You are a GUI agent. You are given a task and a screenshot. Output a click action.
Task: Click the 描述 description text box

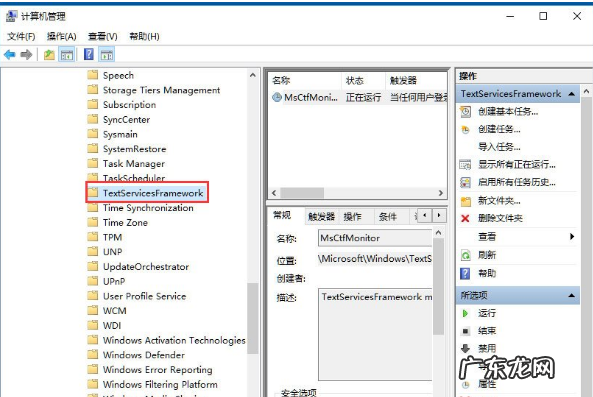(375, 334)
